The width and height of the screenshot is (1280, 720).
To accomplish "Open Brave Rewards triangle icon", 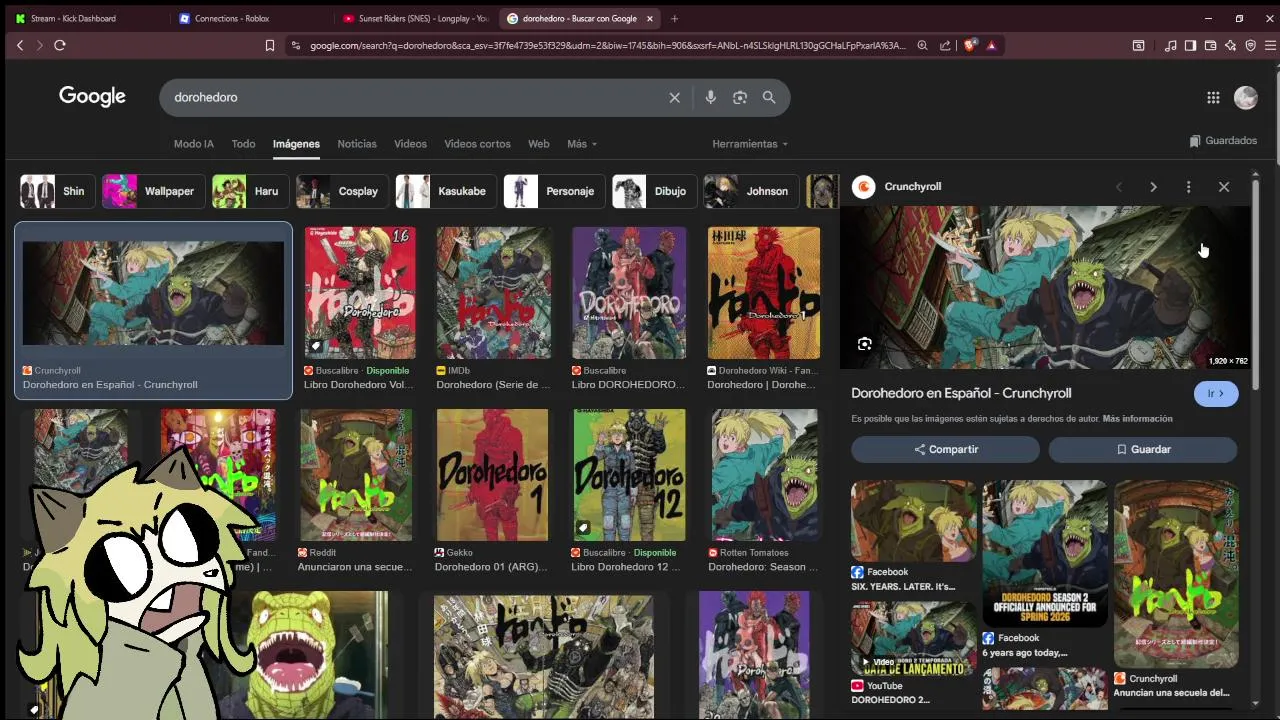I will [x=991, y=45].
